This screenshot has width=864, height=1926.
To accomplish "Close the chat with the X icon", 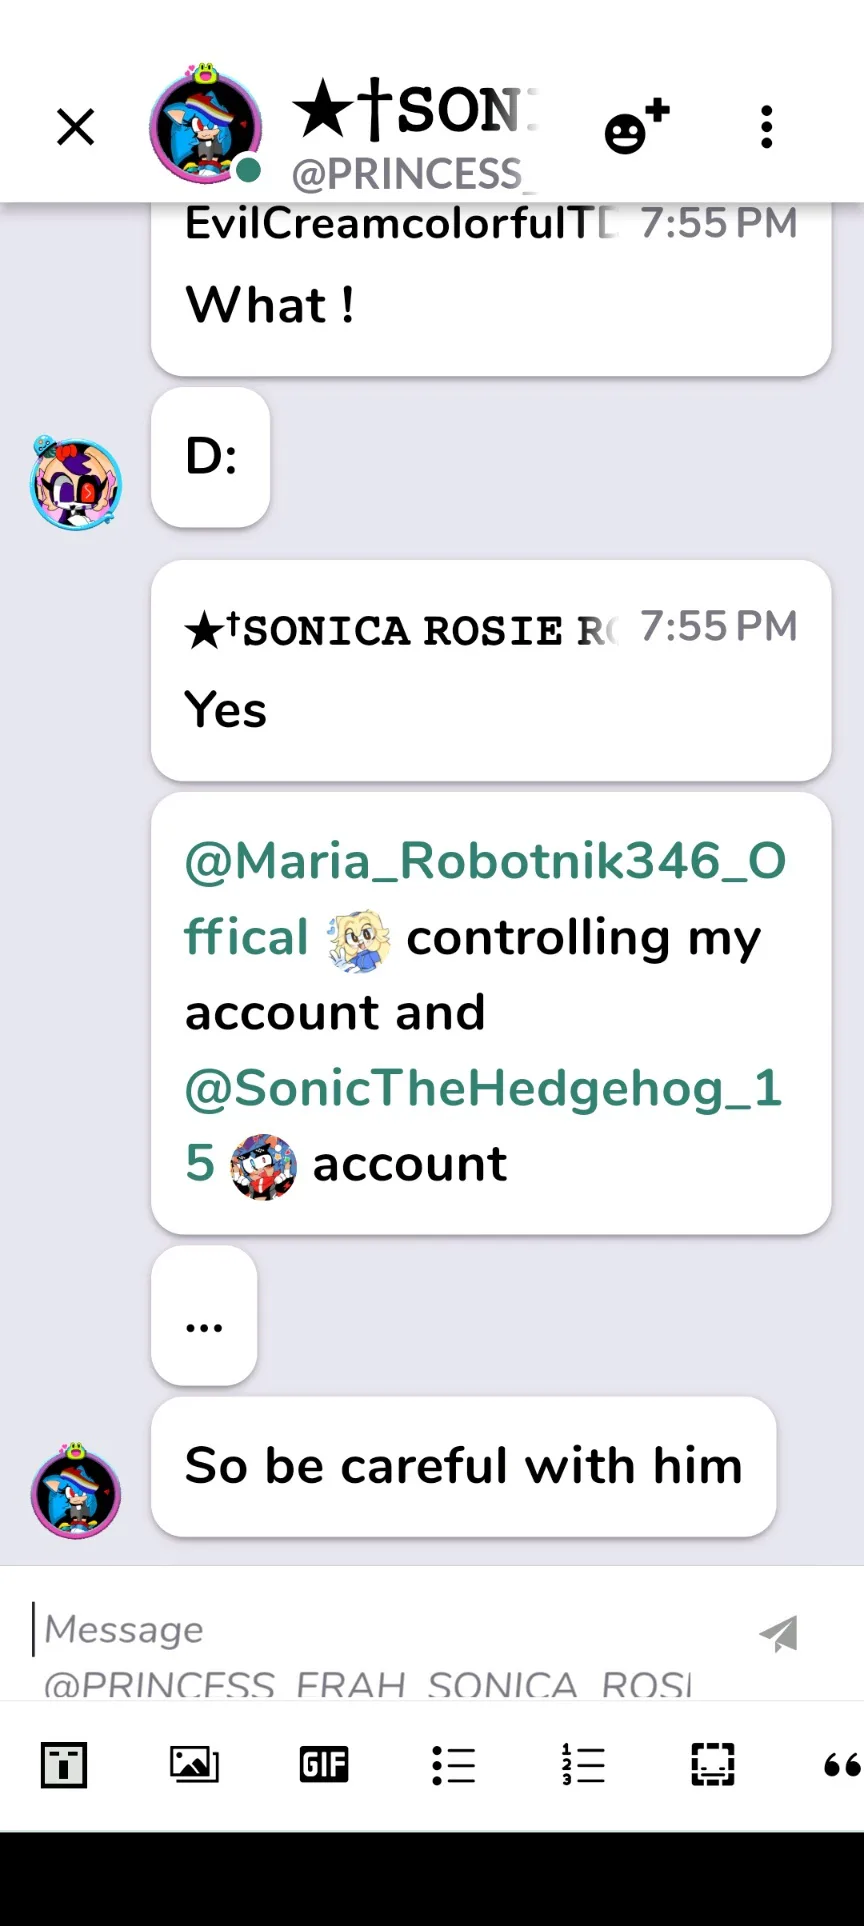I will 75,127.
